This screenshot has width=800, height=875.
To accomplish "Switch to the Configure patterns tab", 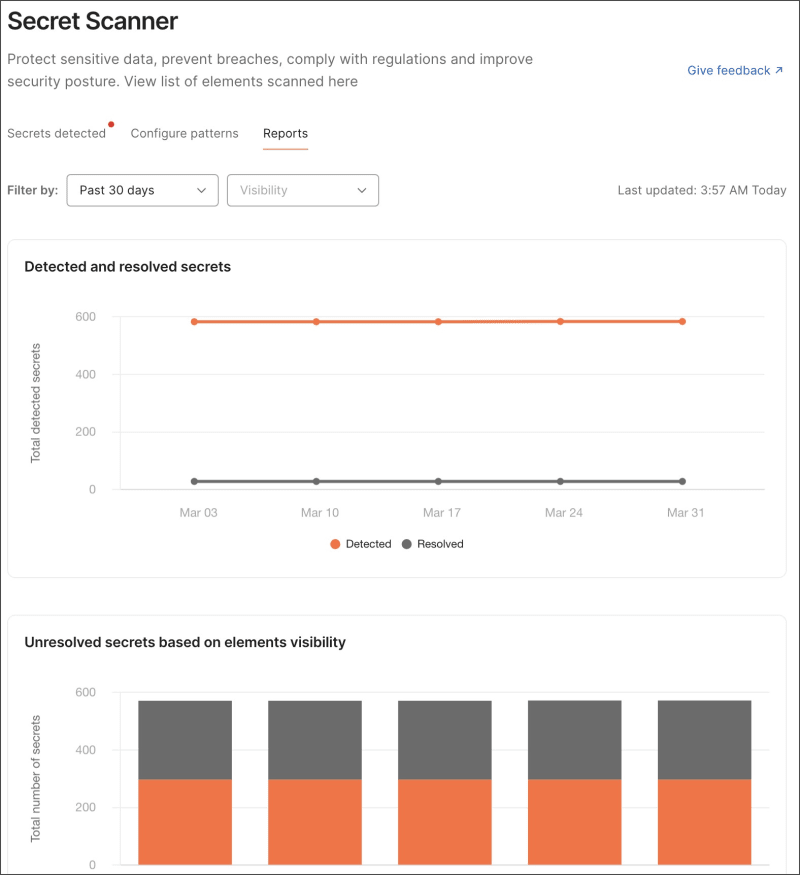I will (184, 132).
